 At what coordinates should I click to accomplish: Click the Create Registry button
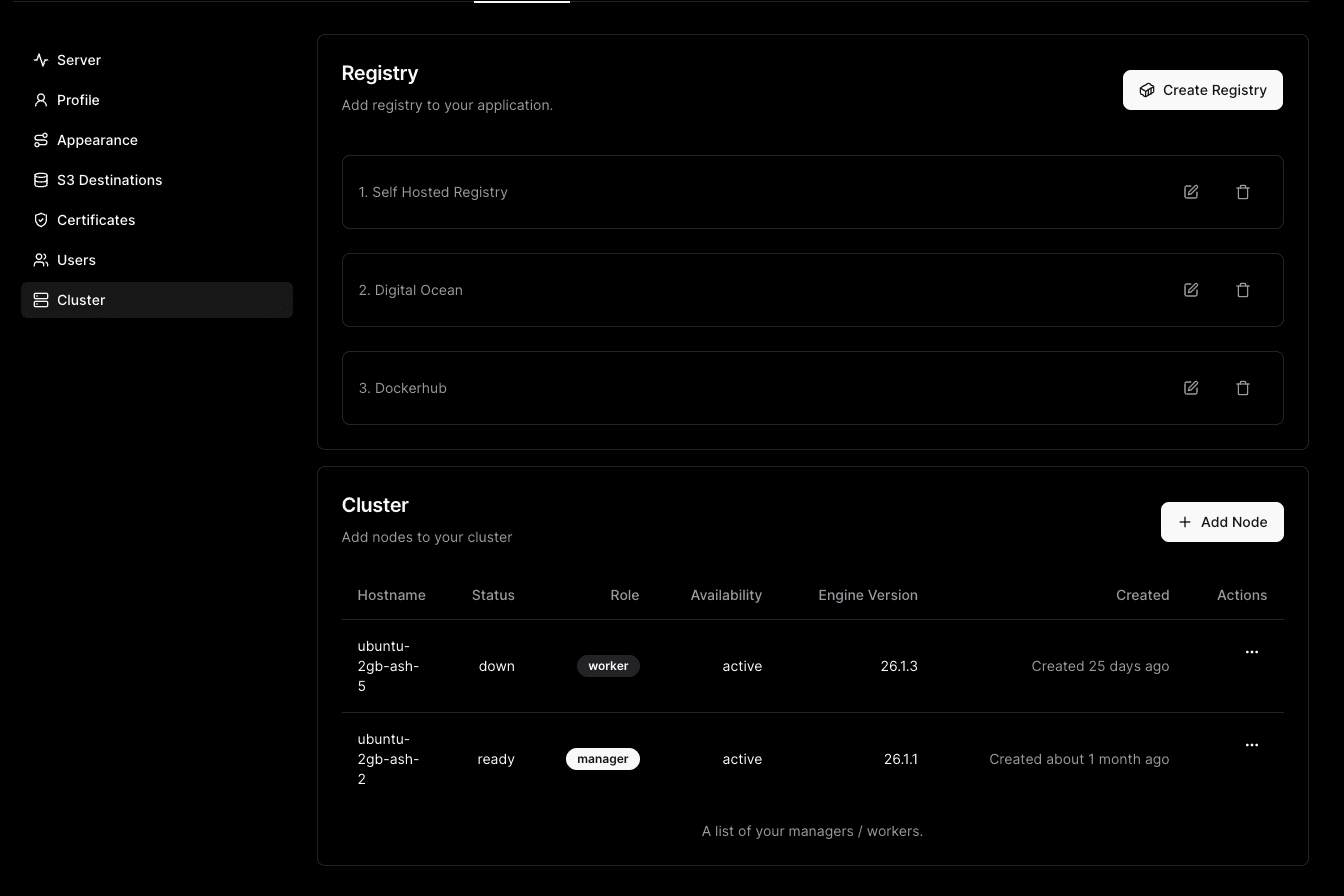point(1203,90)
